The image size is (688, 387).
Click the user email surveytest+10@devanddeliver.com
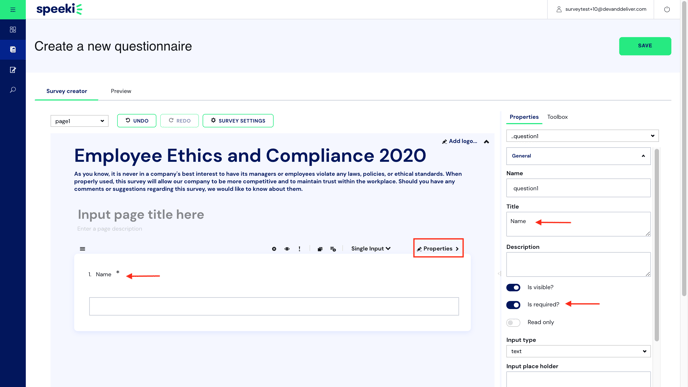[606, 9]
